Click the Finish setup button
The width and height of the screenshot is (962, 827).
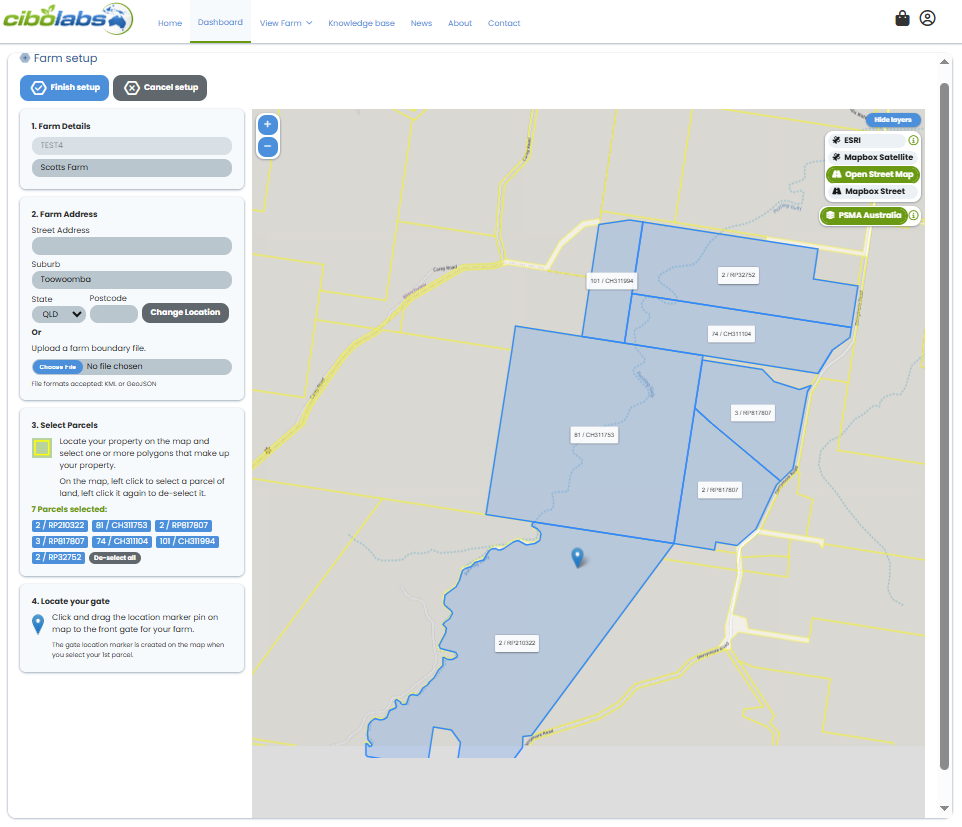point(64,87)
